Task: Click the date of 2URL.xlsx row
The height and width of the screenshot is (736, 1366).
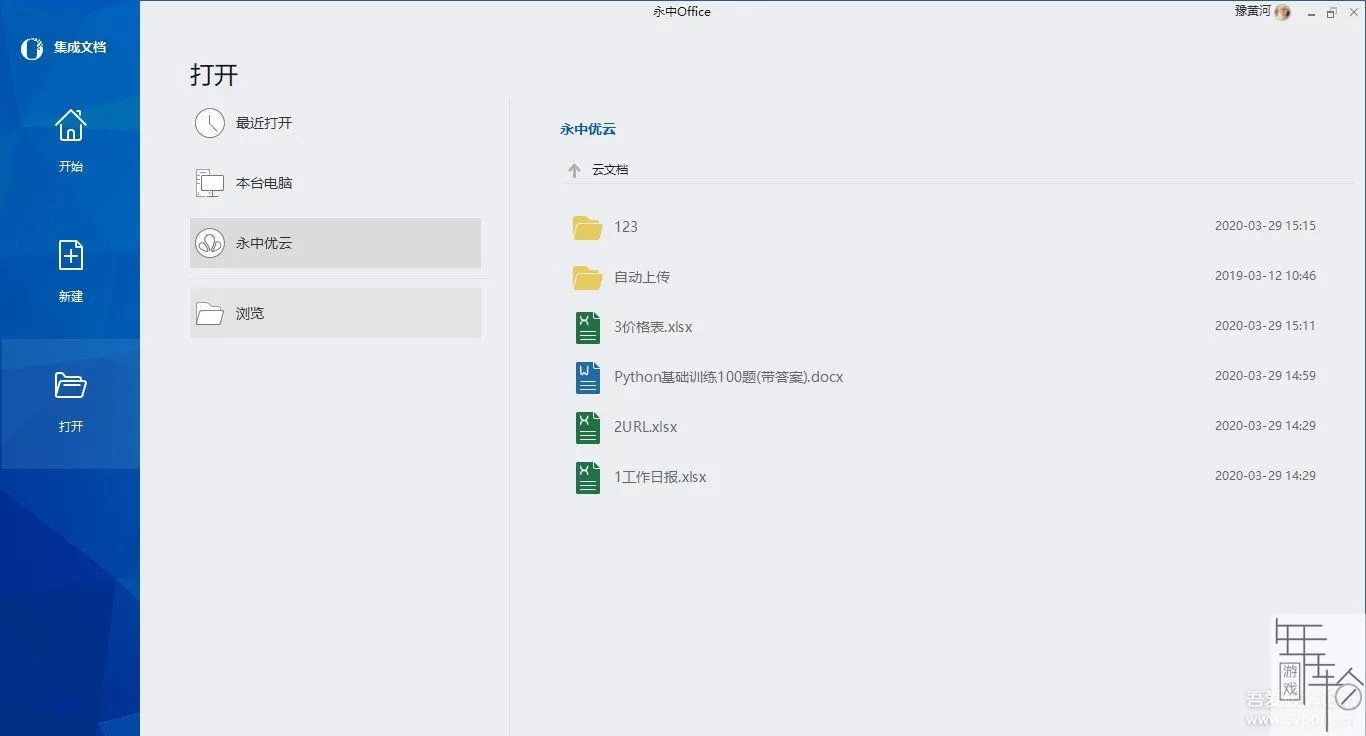Action: 1265,426
